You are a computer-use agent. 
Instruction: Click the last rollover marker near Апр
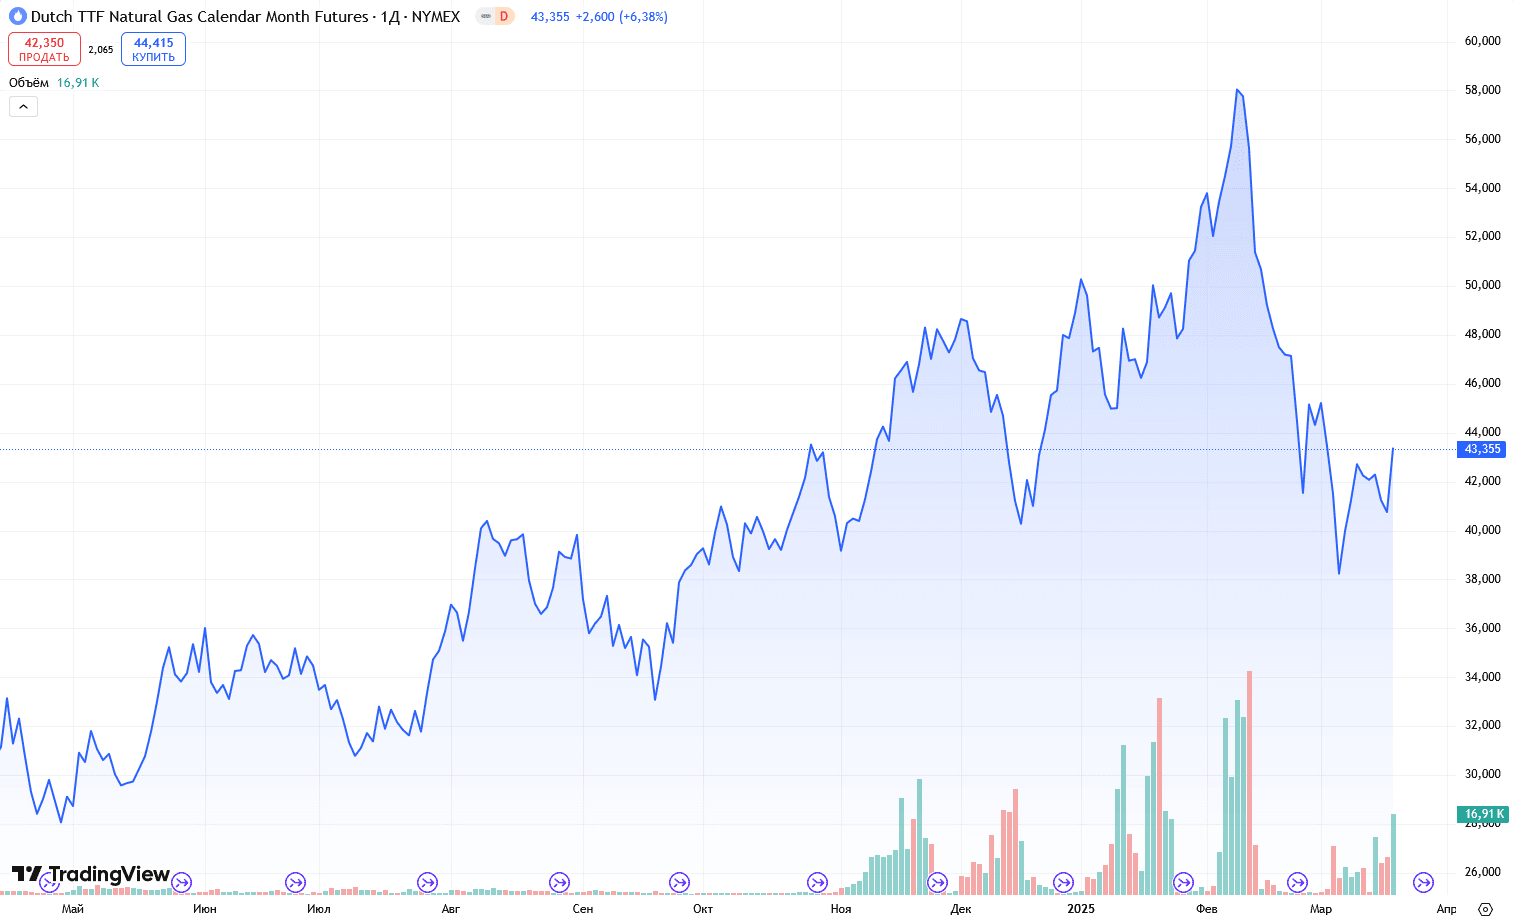(1423, 882)
